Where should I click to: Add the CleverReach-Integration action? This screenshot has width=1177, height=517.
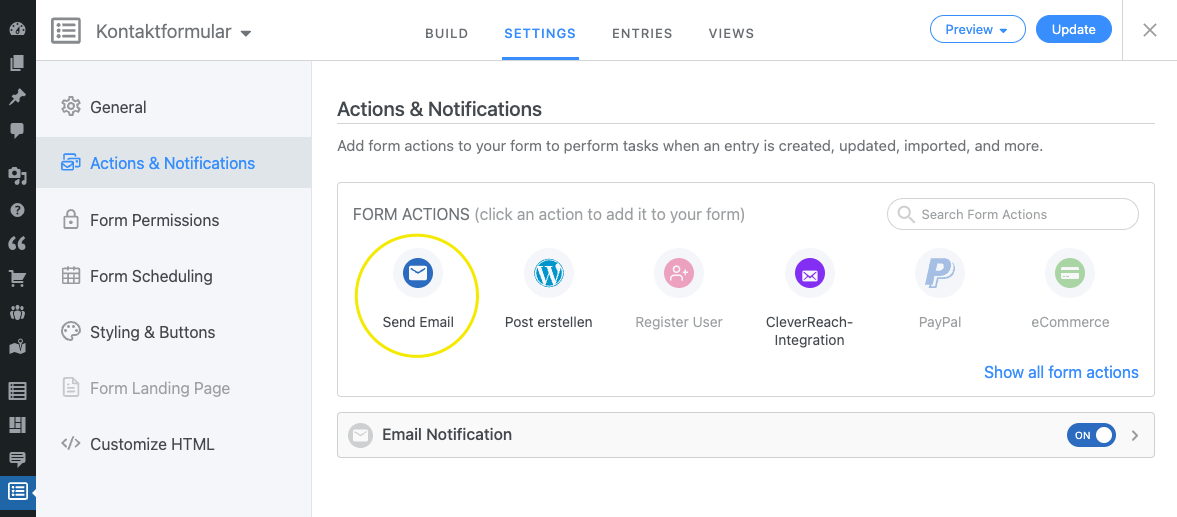(809, 273)
